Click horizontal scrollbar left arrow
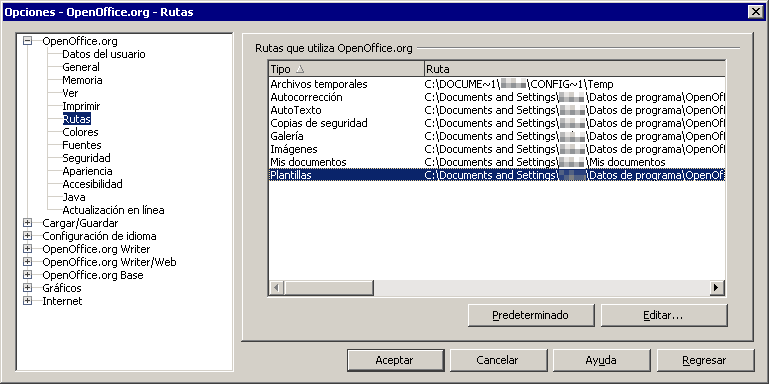Screen dimensions: 769x384 [277, 288]
